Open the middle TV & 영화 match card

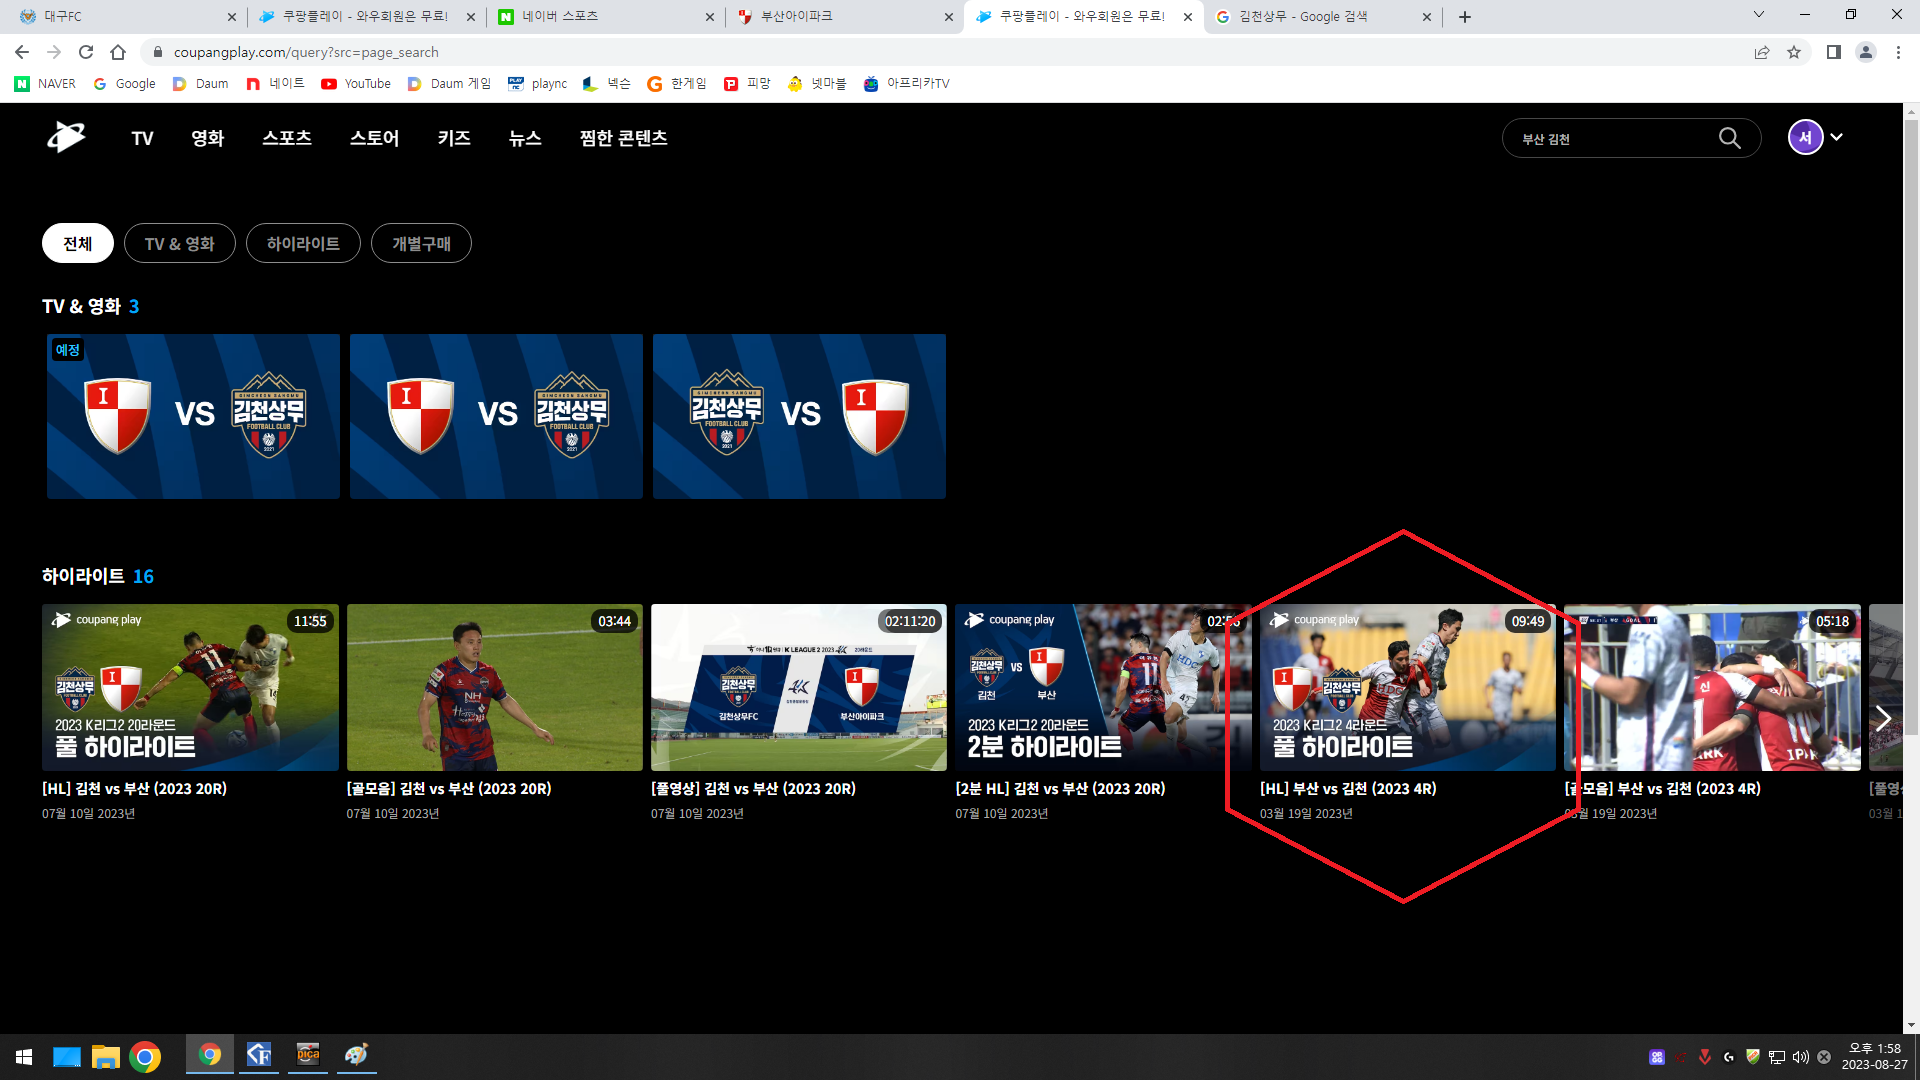pyautogui.click(x=496, y=416)
